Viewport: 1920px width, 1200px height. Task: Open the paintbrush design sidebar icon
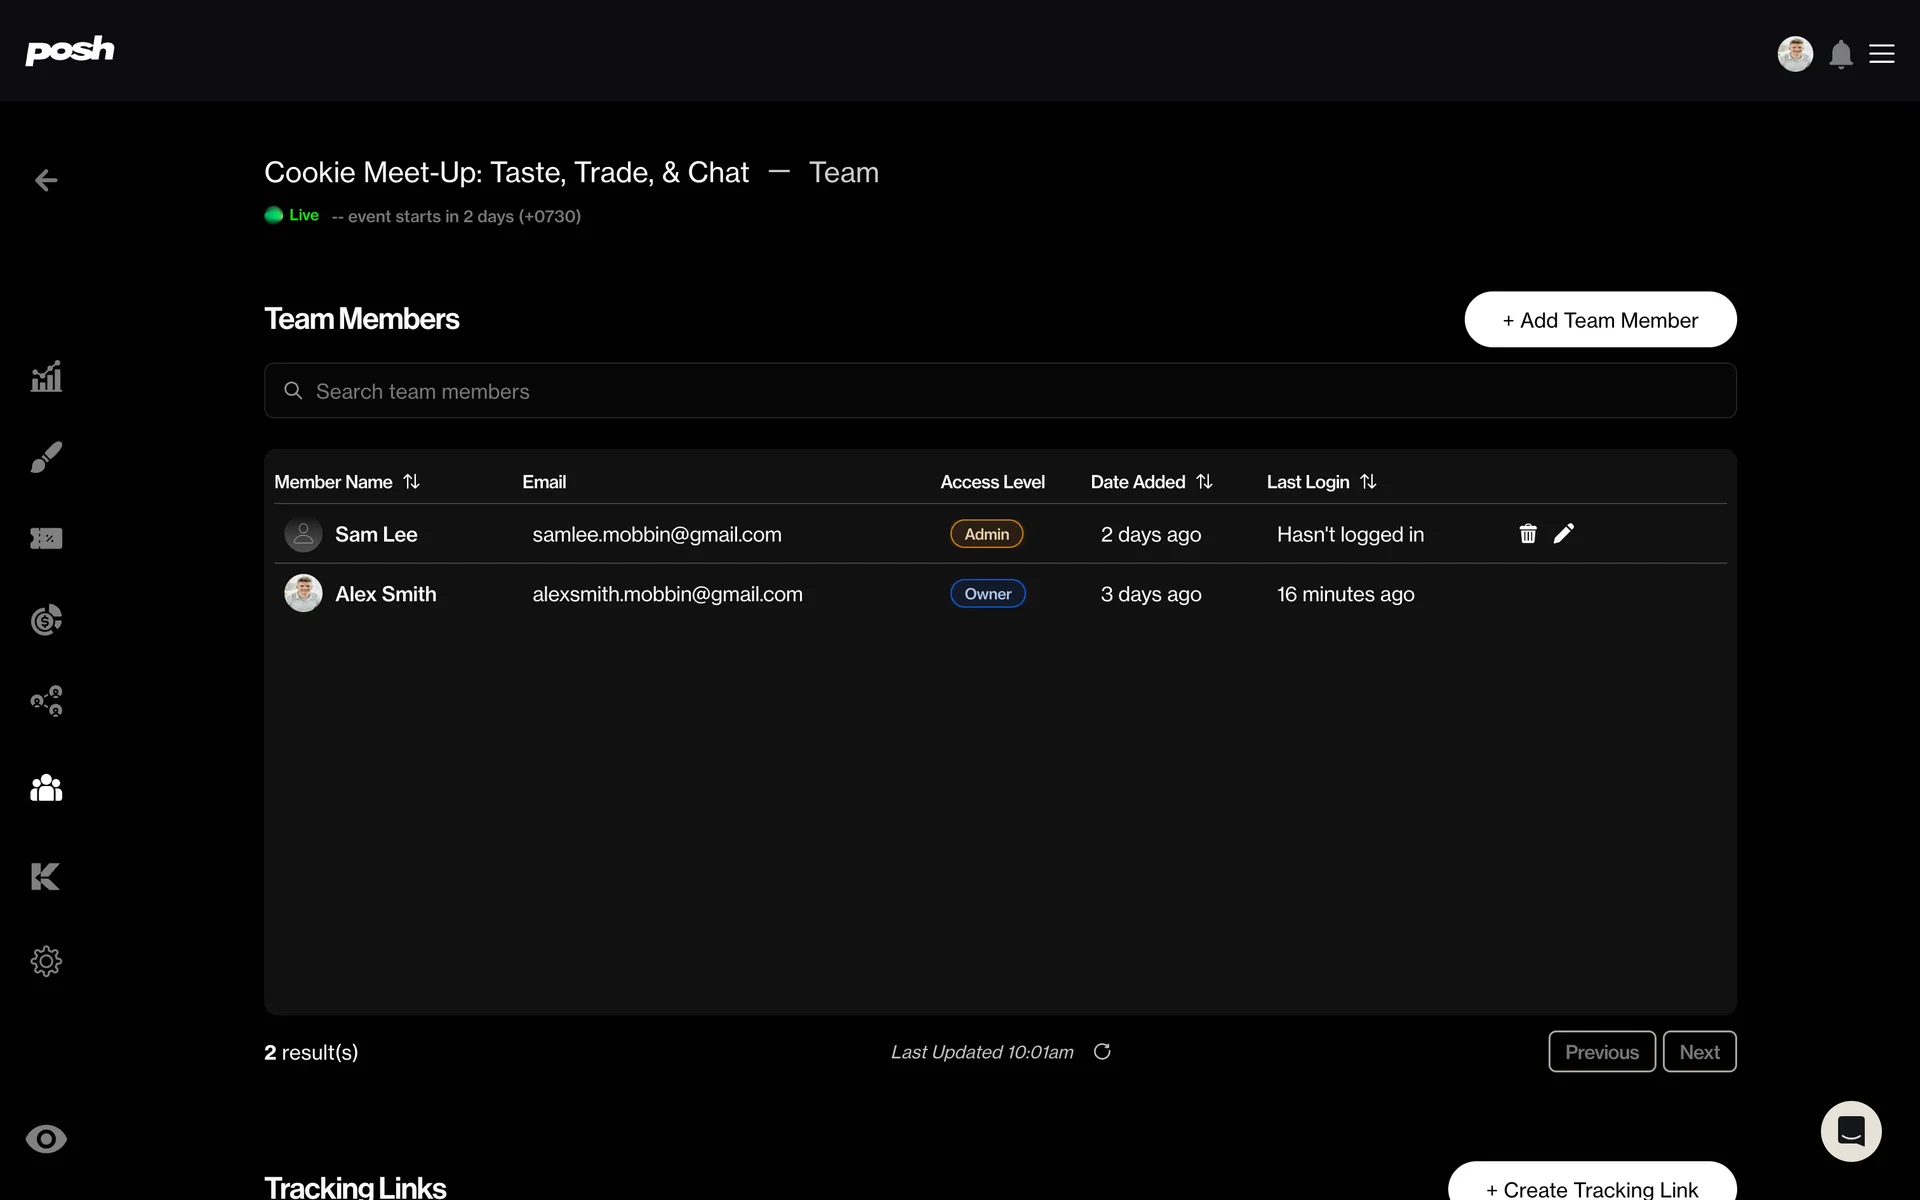[46, 457]
